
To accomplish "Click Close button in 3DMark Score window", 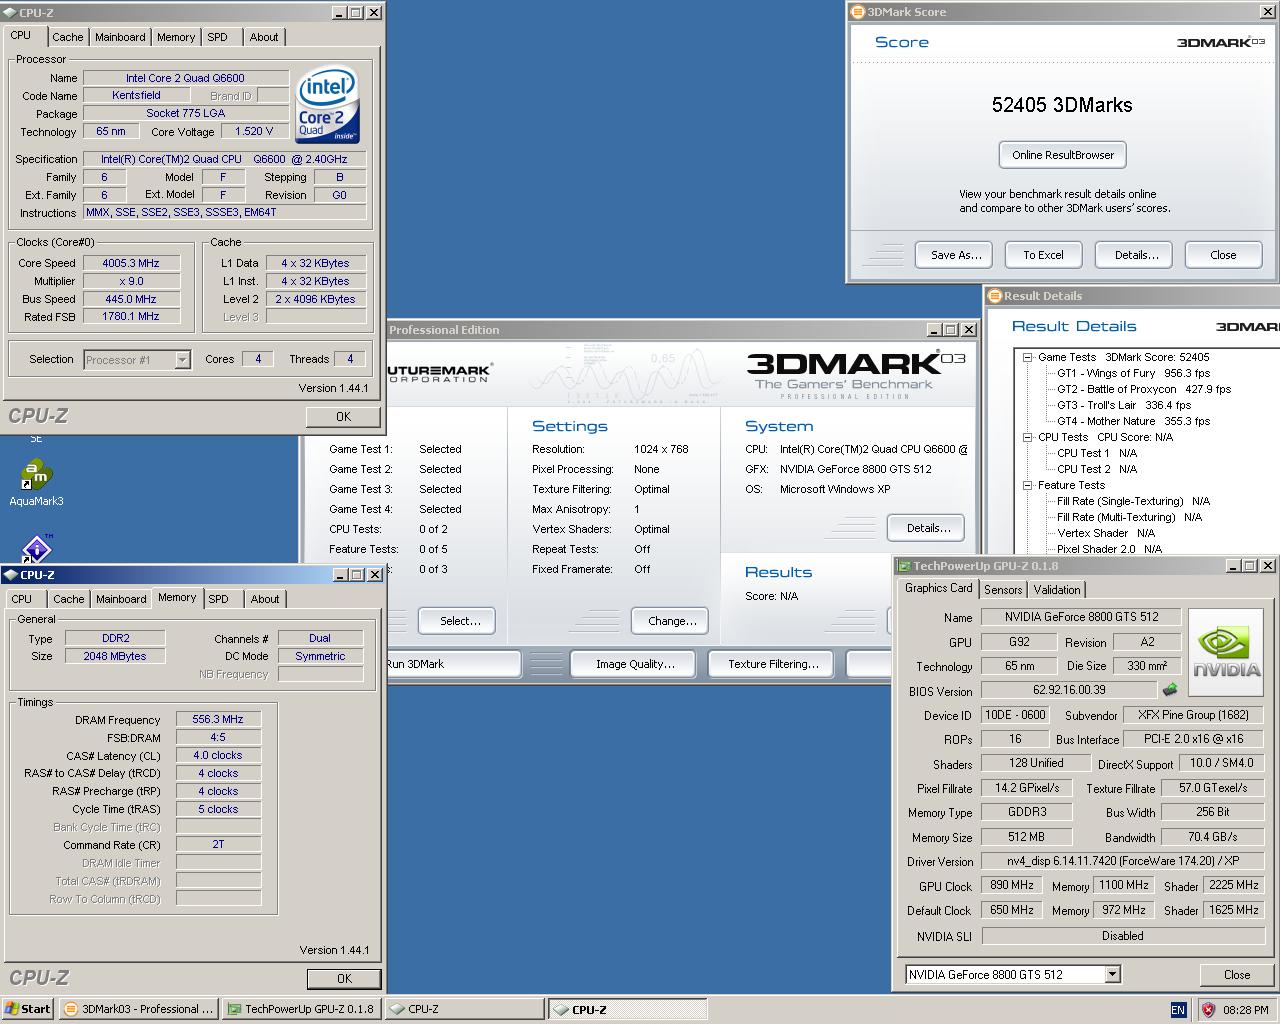I will 1223,255.
